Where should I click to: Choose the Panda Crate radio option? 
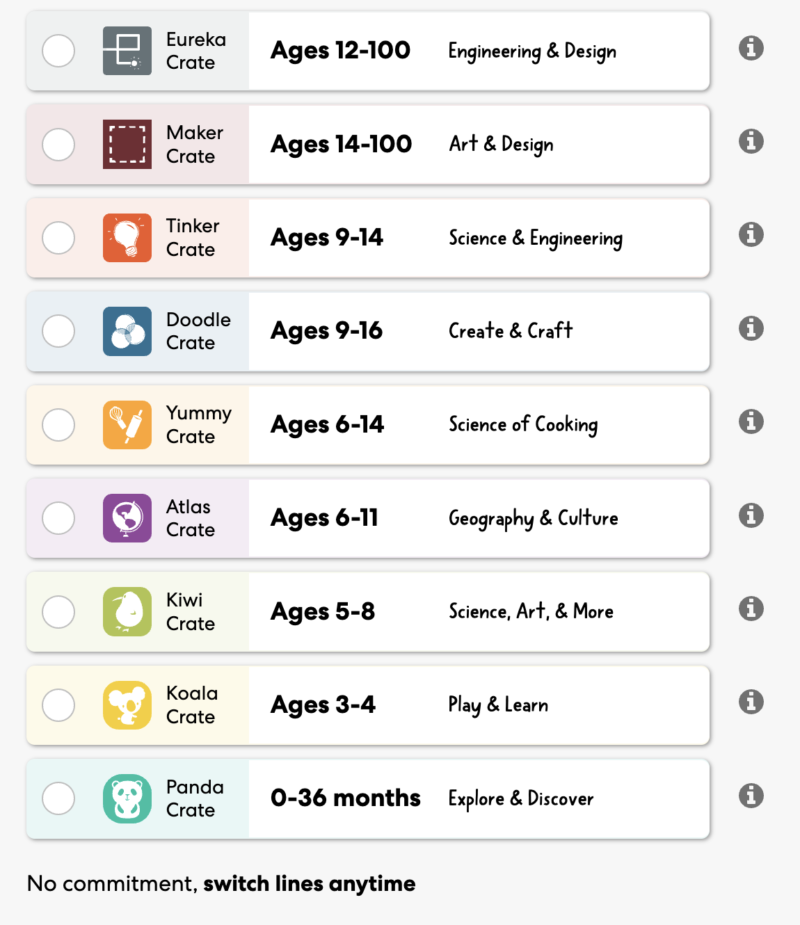click(x=58, y=799)
